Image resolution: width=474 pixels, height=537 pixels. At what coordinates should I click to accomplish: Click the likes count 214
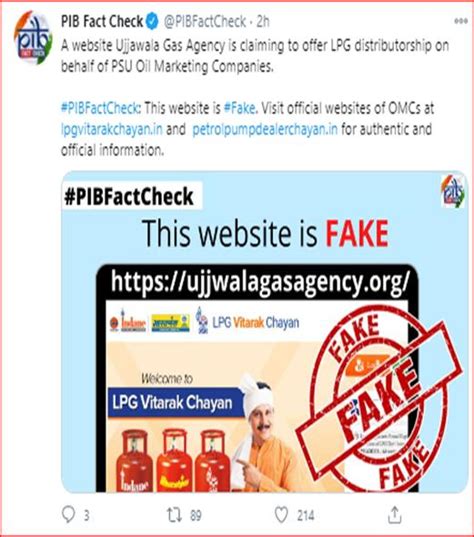[x=305, y=515]
